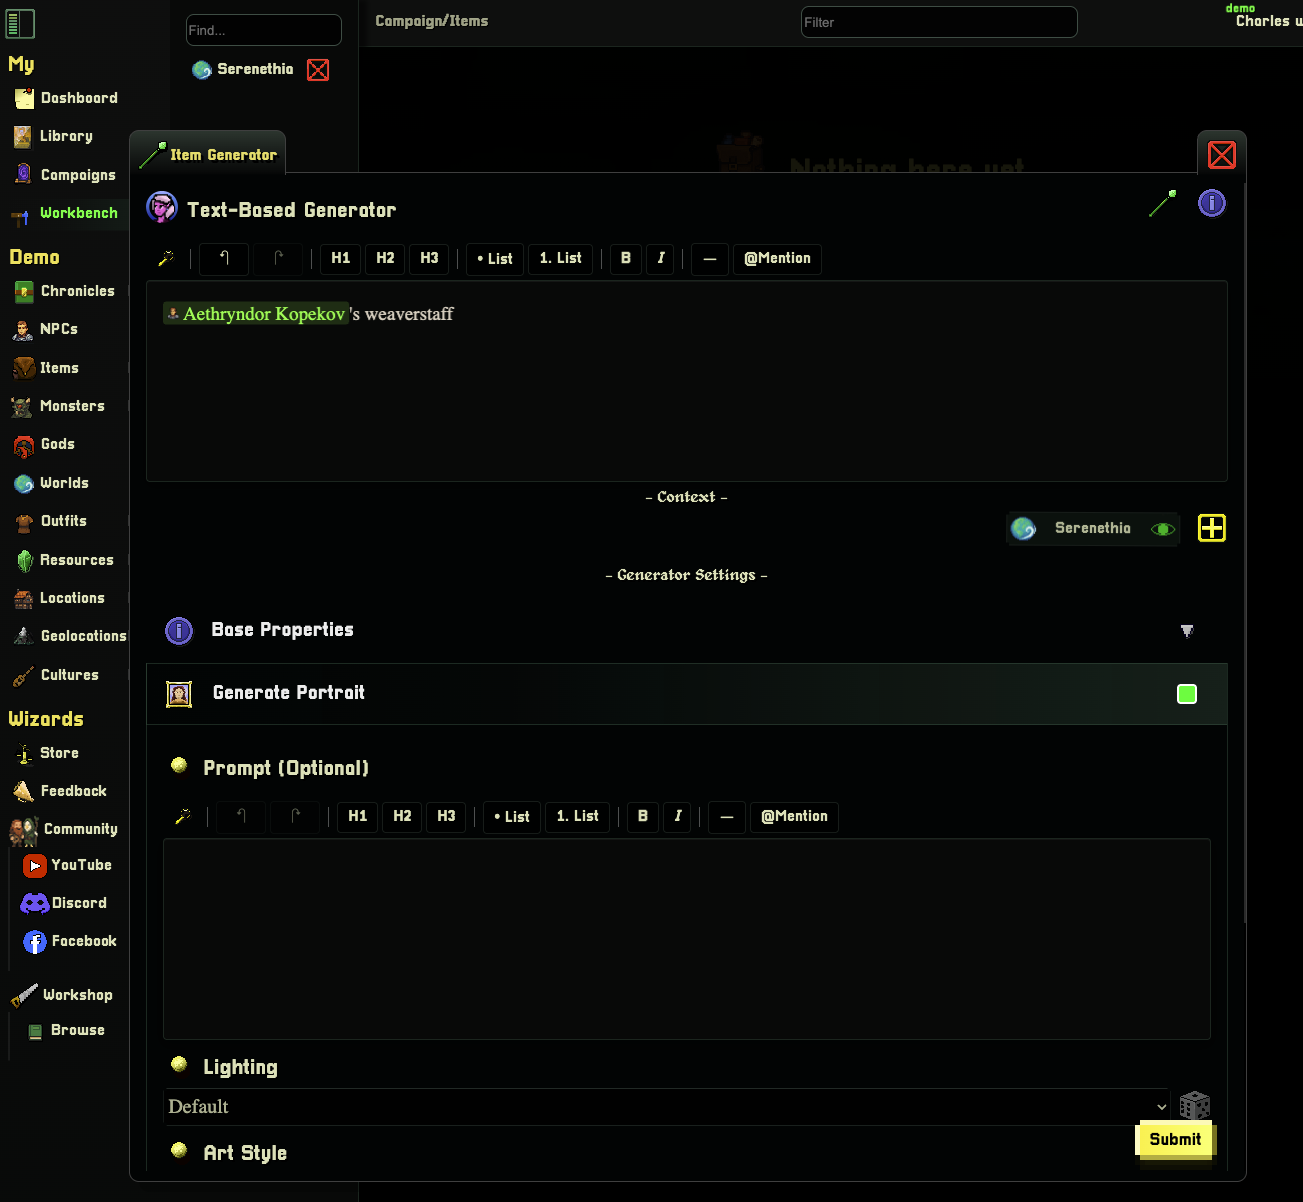Toggle visibility of the Serenethia context with the eye
This screenshot has width=1303, height=1202.
click(1162, 529)
